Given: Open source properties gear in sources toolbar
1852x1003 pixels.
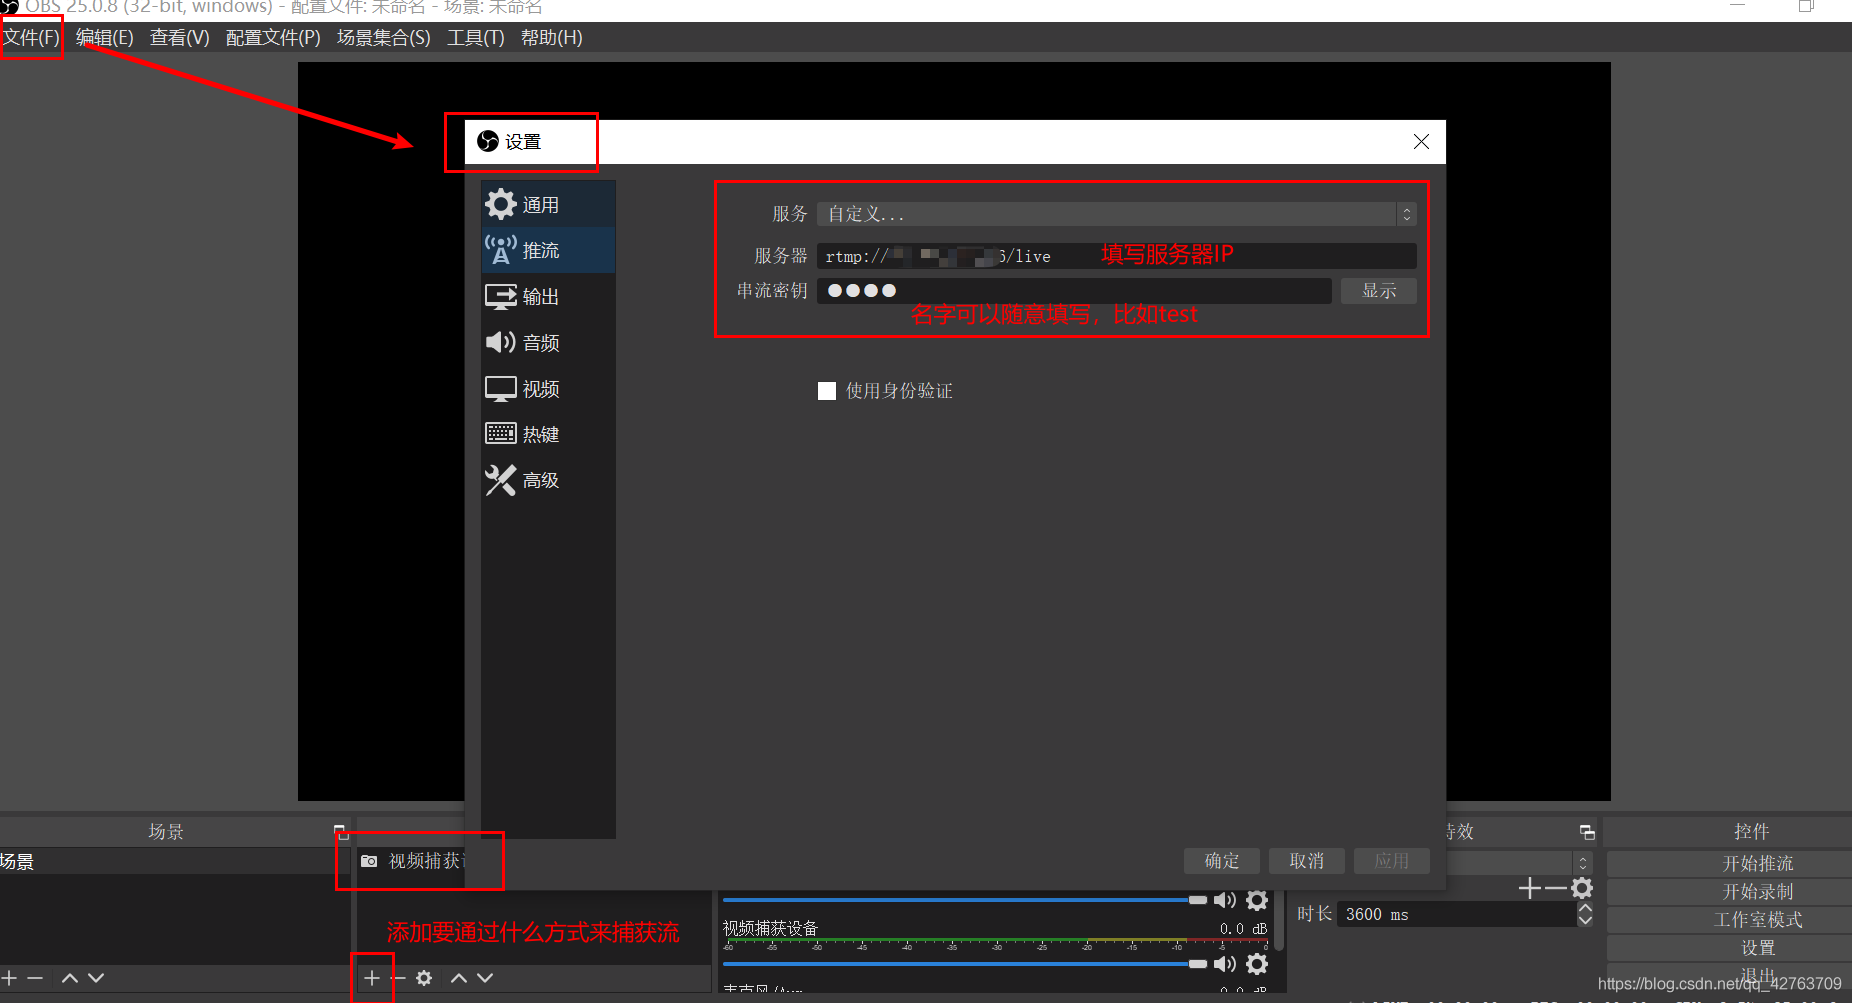Looking at the screenshot, I should point(424,978).
